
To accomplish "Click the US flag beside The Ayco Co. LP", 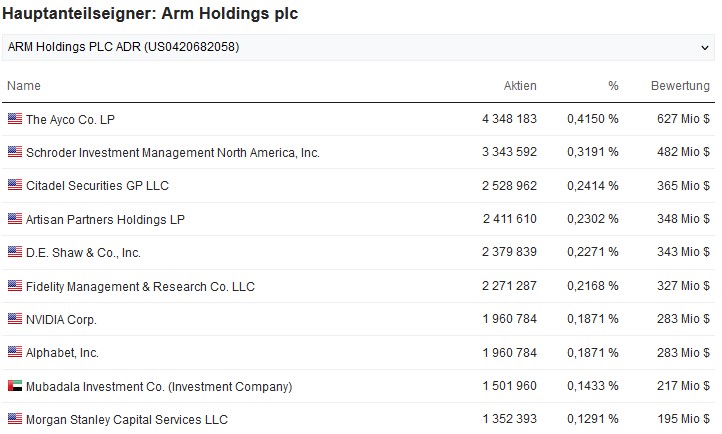I will [14, 119].
